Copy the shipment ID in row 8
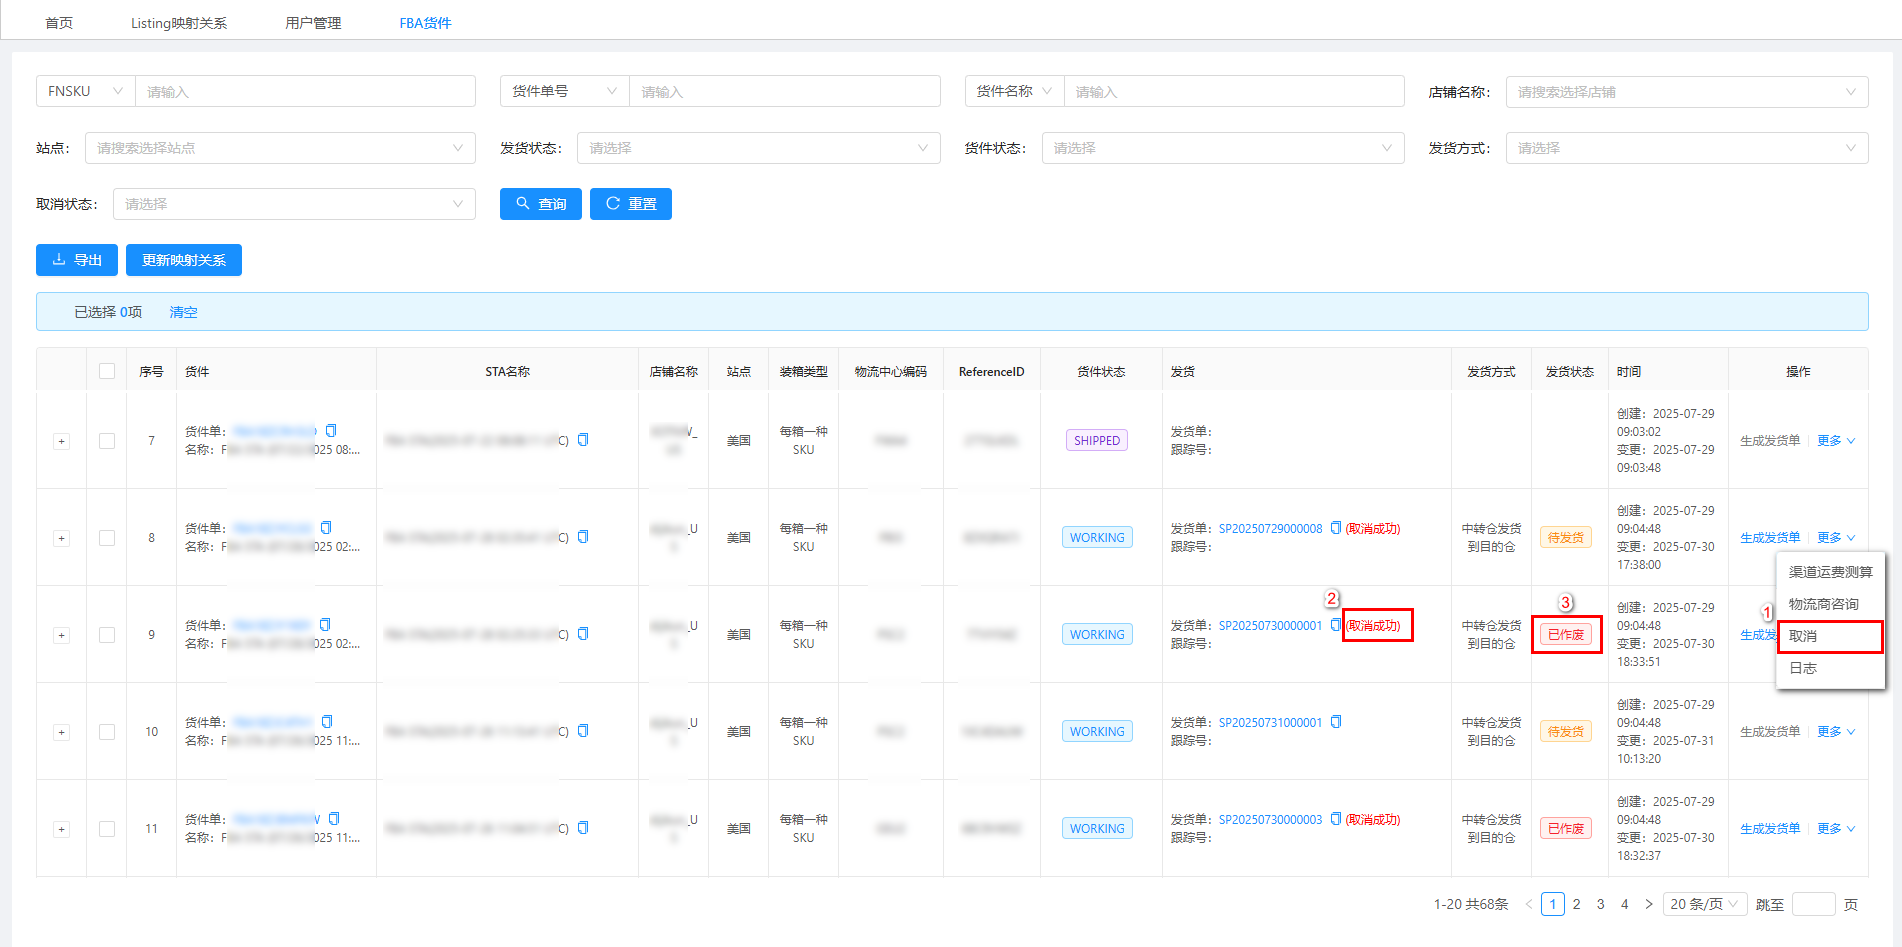This screenshot has width=1902, height=947. [x=326, y=528]
